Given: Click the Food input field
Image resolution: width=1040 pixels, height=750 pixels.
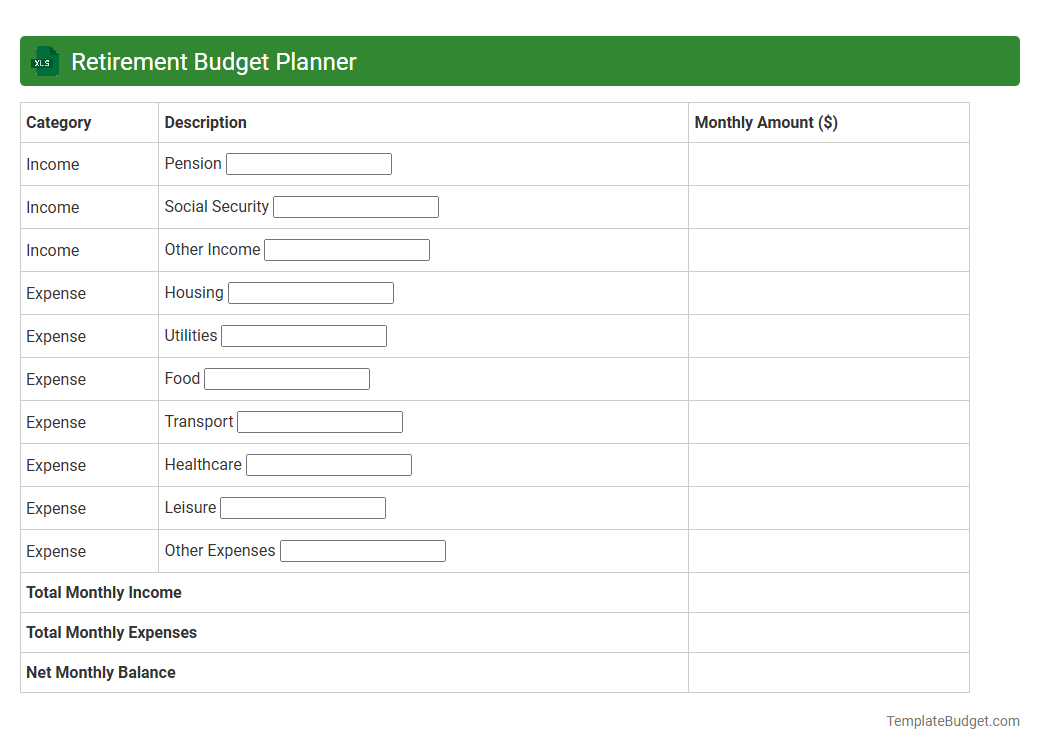Looking at the screenshot, I should (x=286, y=378).
